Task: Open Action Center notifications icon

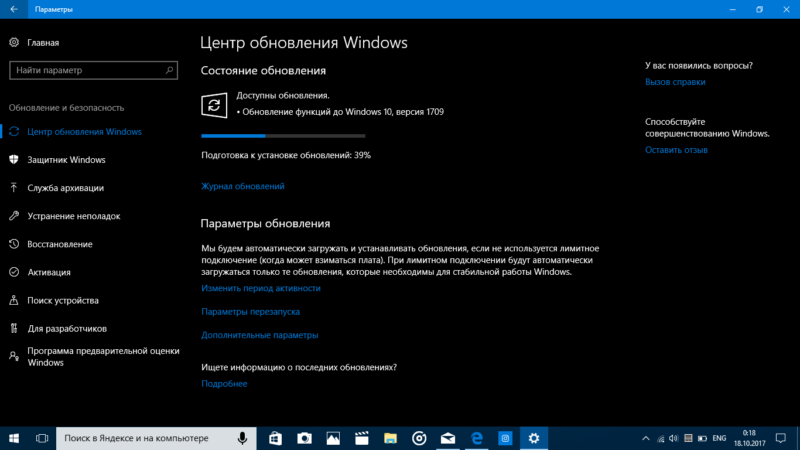Action: (x=781, y=438)
